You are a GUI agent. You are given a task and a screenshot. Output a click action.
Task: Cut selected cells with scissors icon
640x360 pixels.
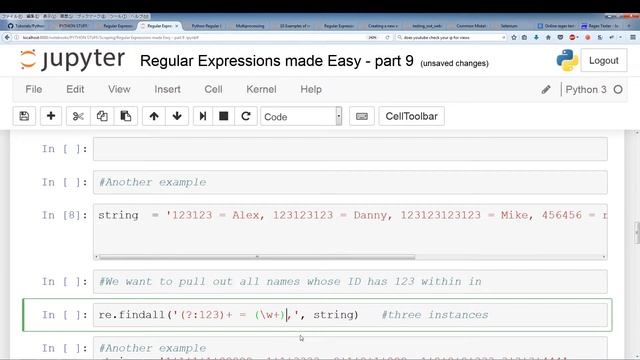coord(78,116)
